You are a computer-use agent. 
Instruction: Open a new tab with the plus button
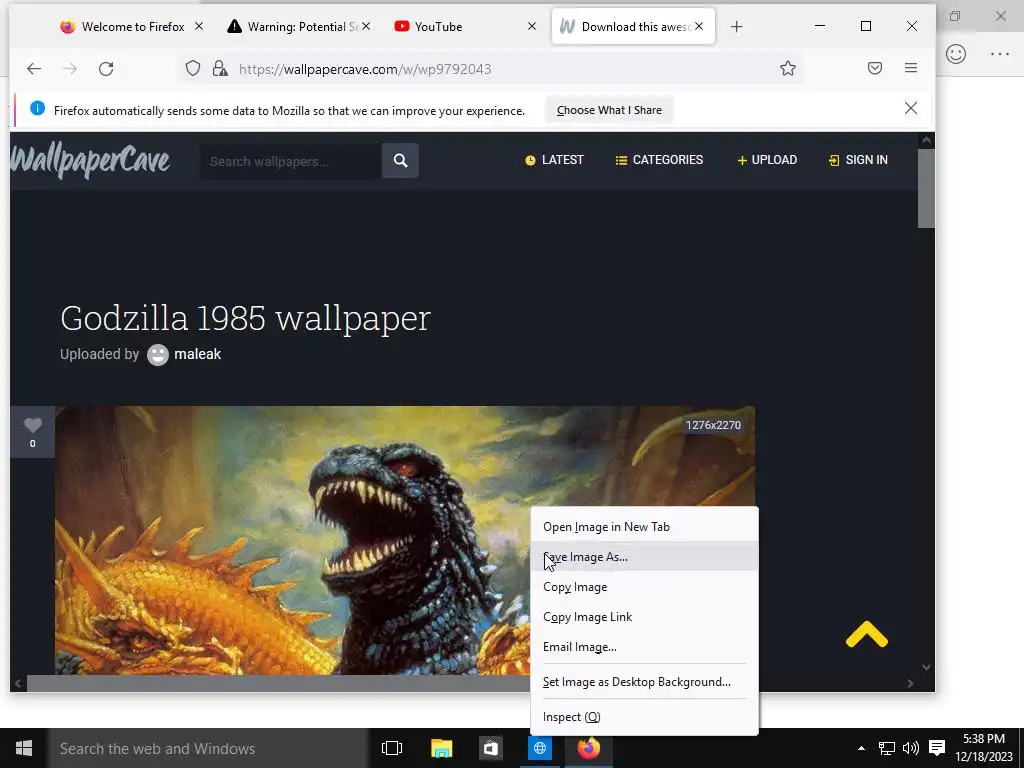click(x=737, y=27)
